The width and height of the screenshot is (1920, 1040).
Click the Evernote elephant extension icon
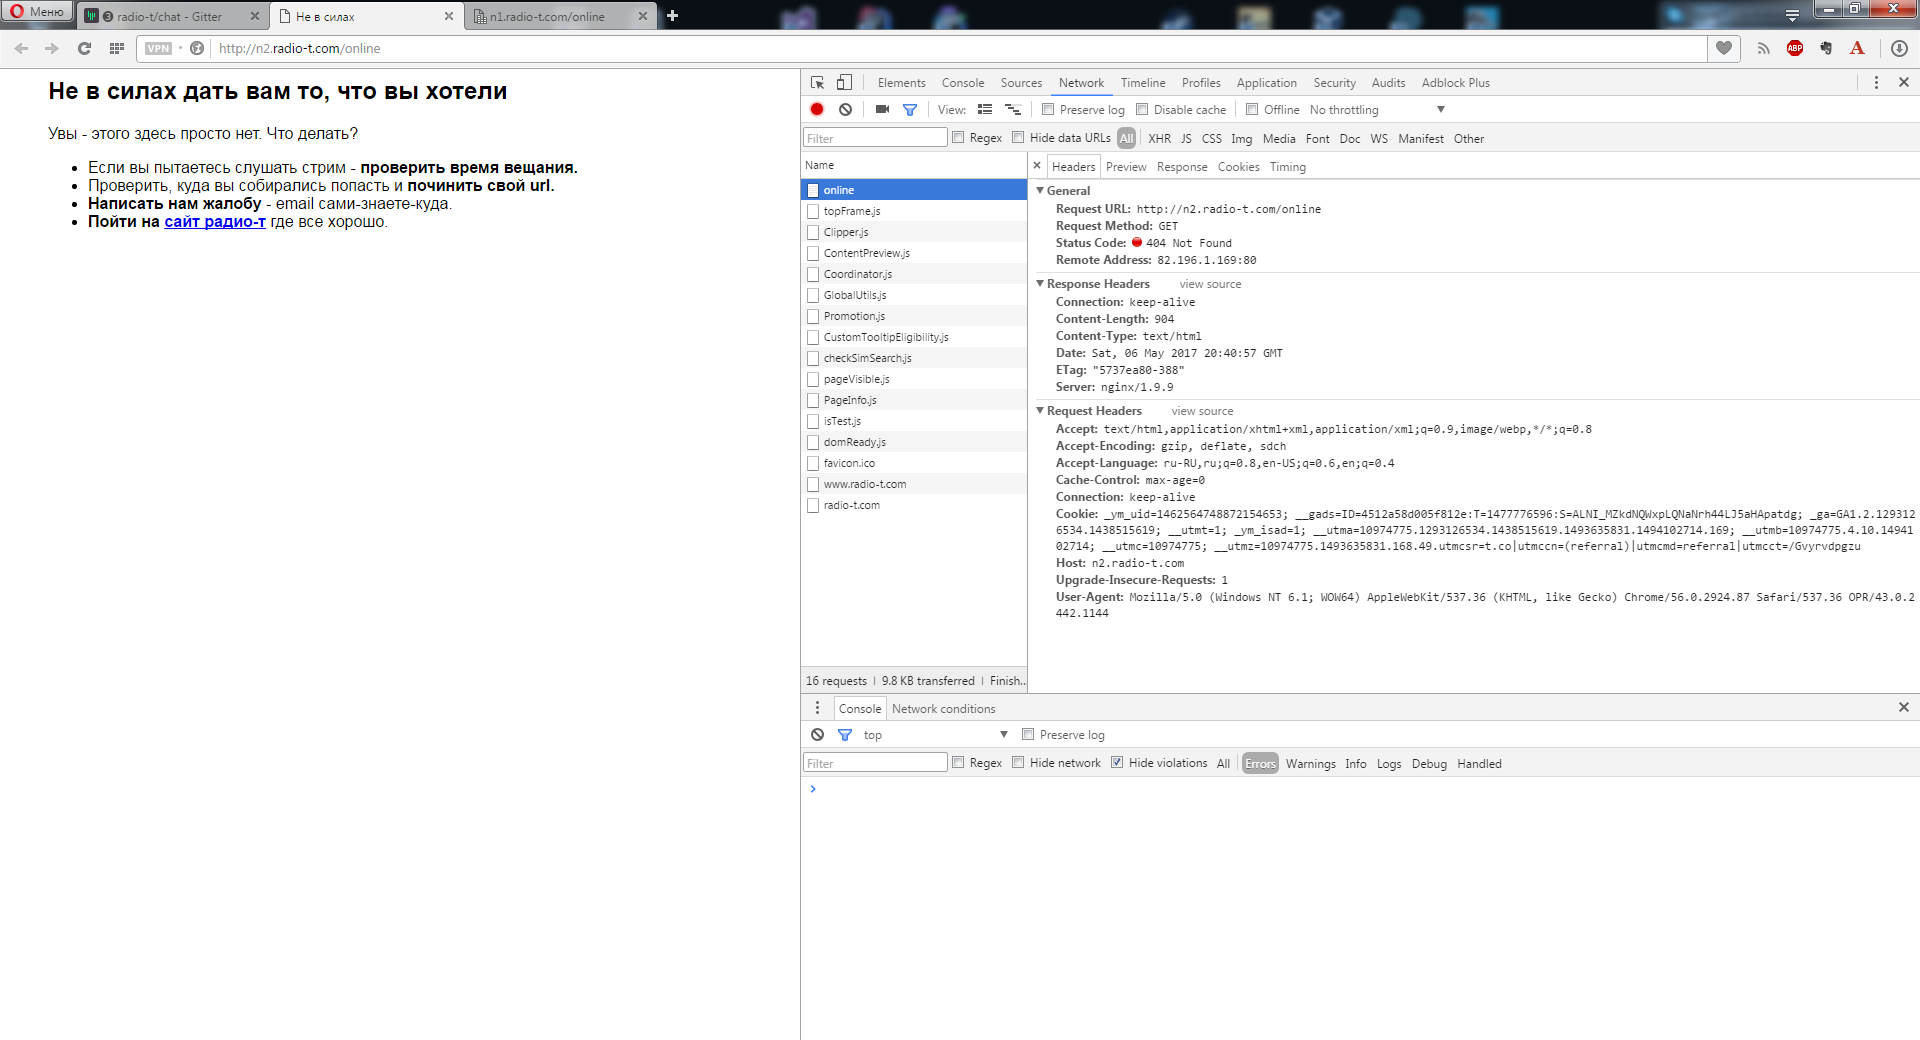(x=1826, y=48)
